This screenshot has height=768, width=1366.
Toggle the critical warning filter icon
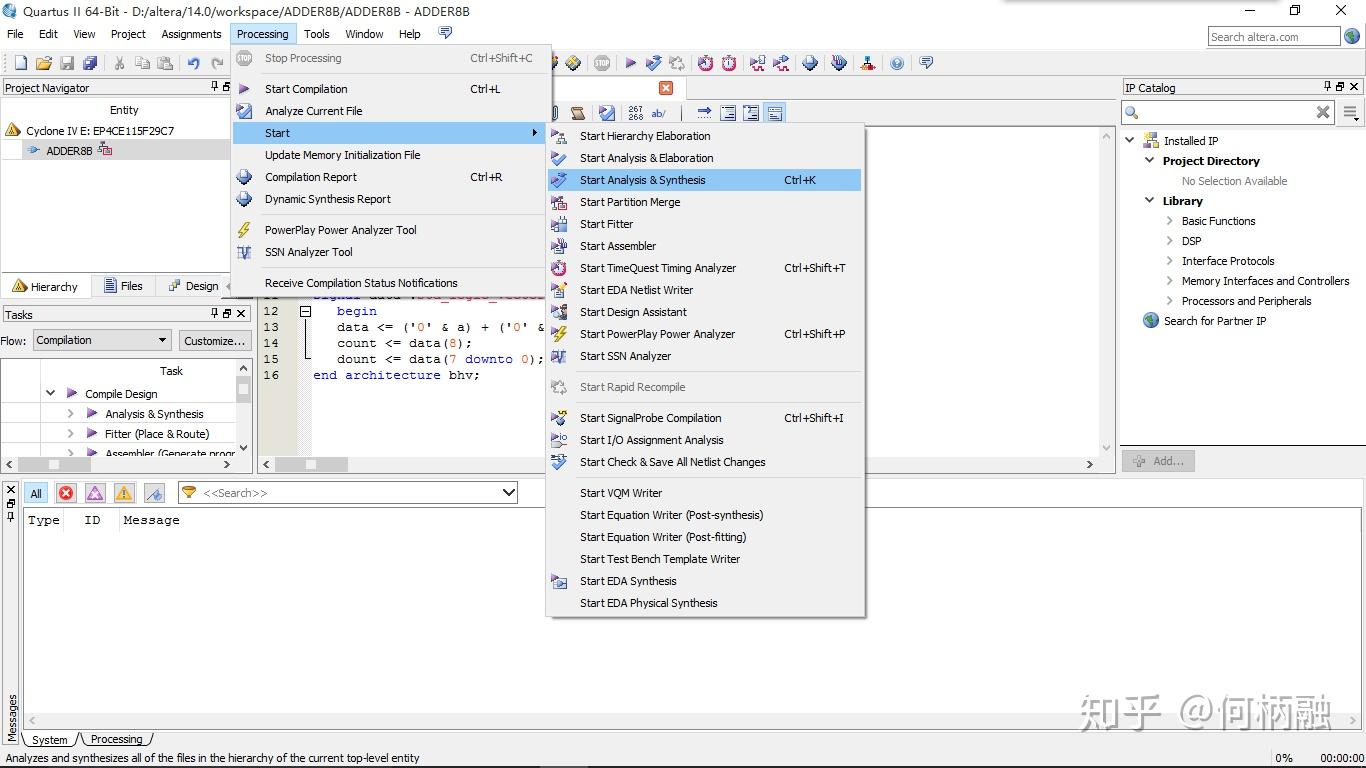tap(95, 493)
